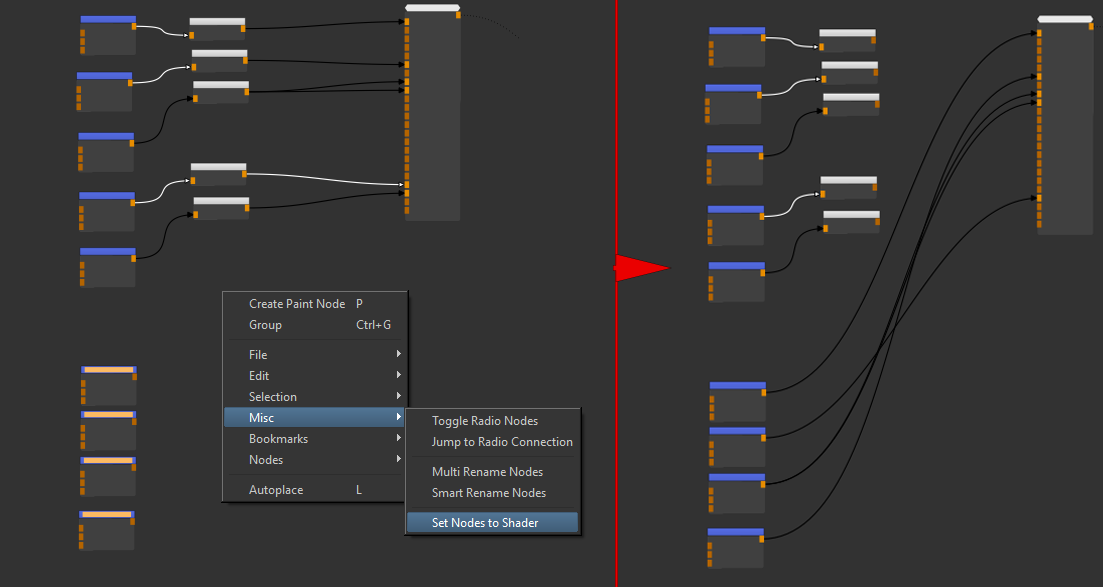Select Multi Rename Nodes
This screenshot has height=587, width=1103.
pos(487,472)
